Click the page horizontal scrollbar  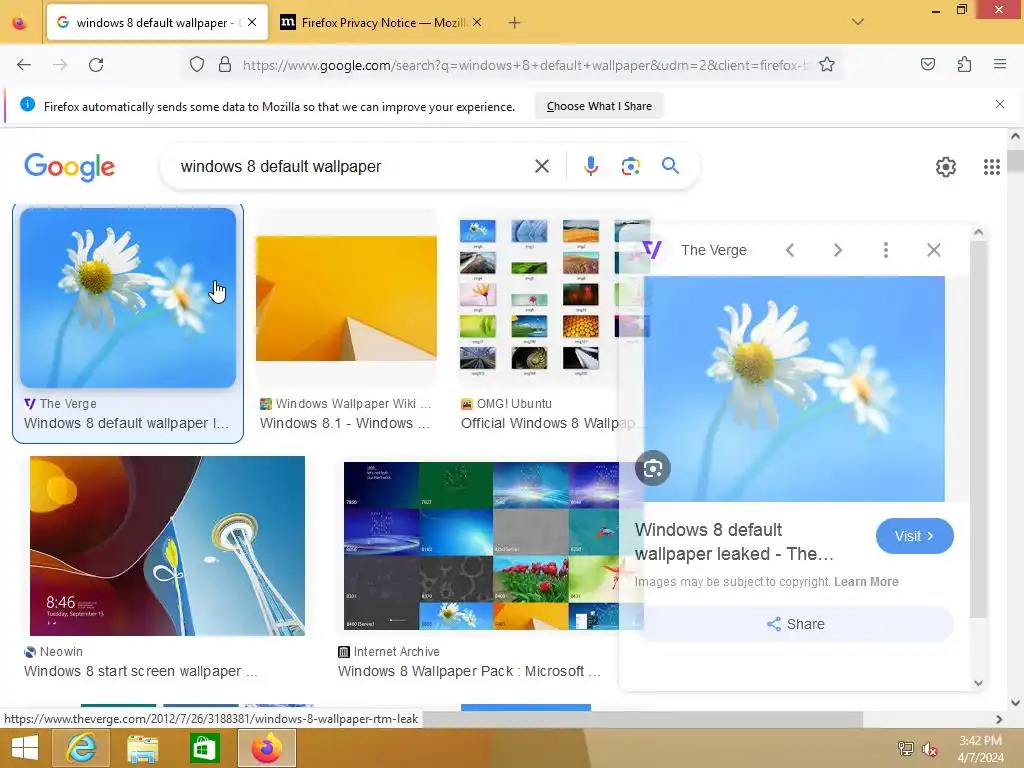point(643,719)
